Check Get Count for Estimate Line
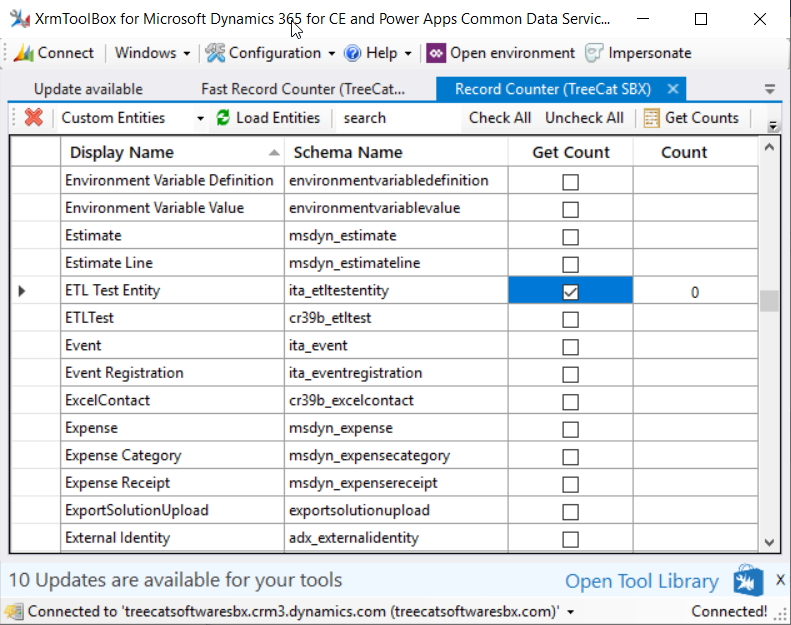 tap(570, 264)
